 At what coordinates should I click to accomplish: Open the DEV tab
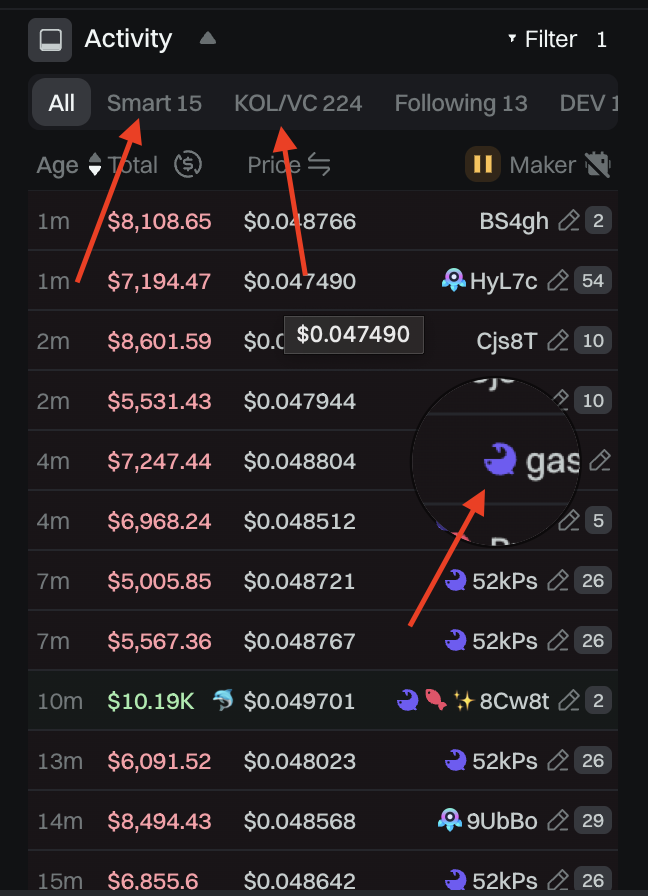click(588, 103)
